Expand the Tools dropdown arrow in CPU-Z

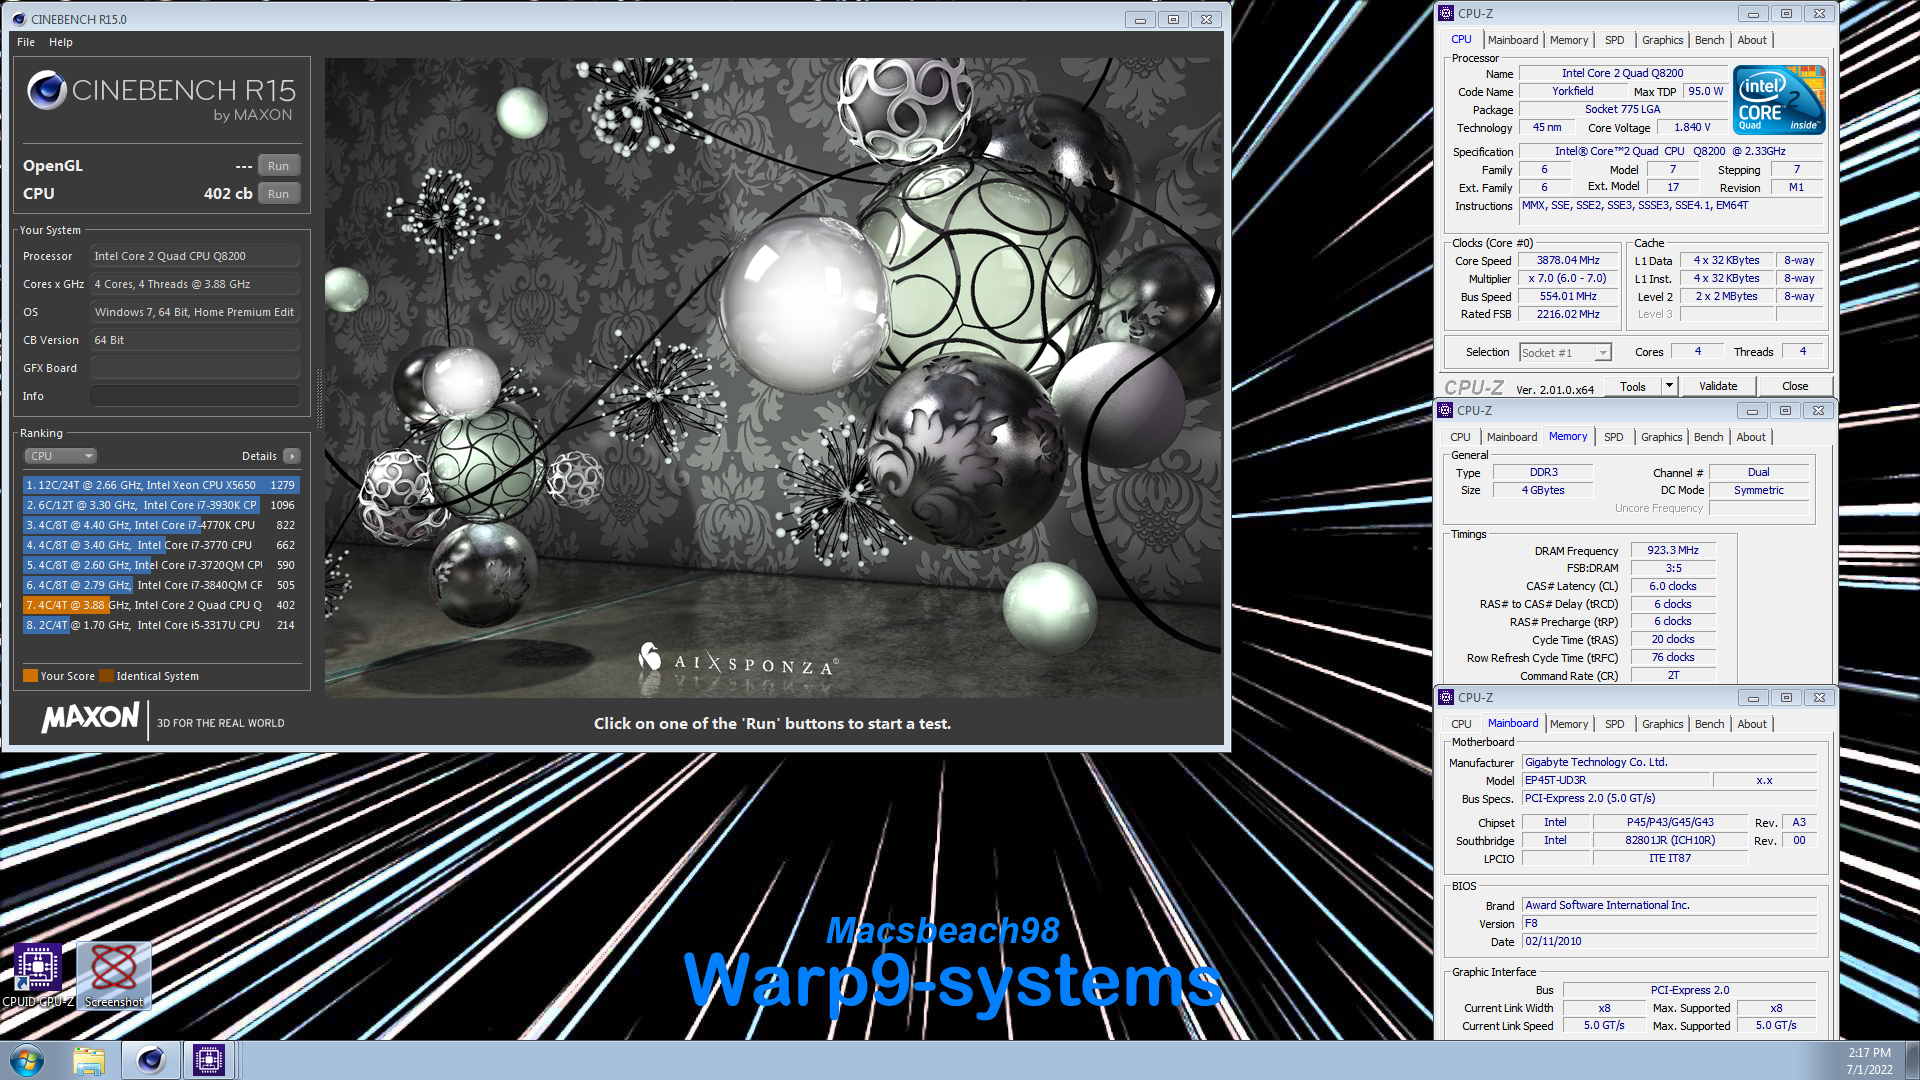point(1669,386)
